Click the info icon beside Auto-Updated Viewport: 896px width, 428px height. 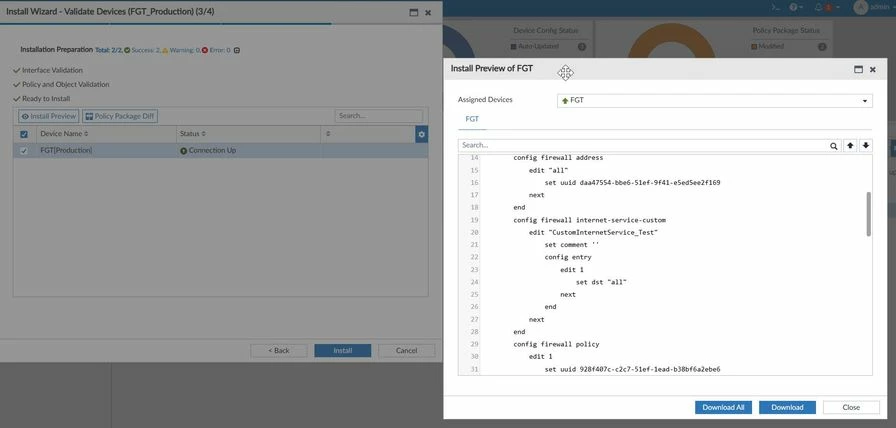tap(582, 47)
